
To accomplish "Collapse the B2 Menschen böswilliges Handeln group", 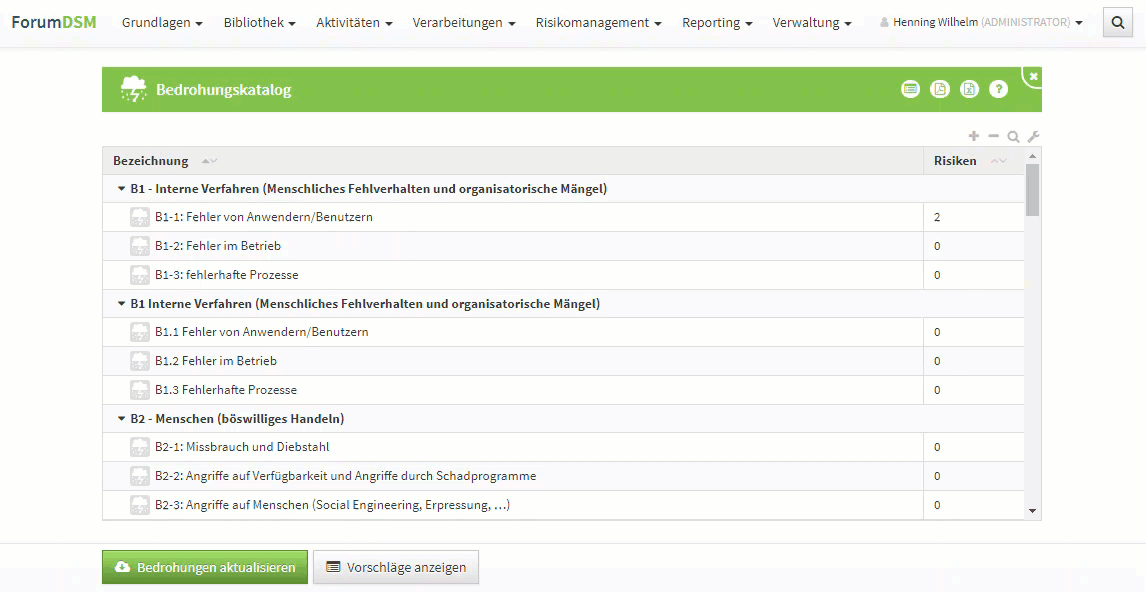I will tap(121, 418).
